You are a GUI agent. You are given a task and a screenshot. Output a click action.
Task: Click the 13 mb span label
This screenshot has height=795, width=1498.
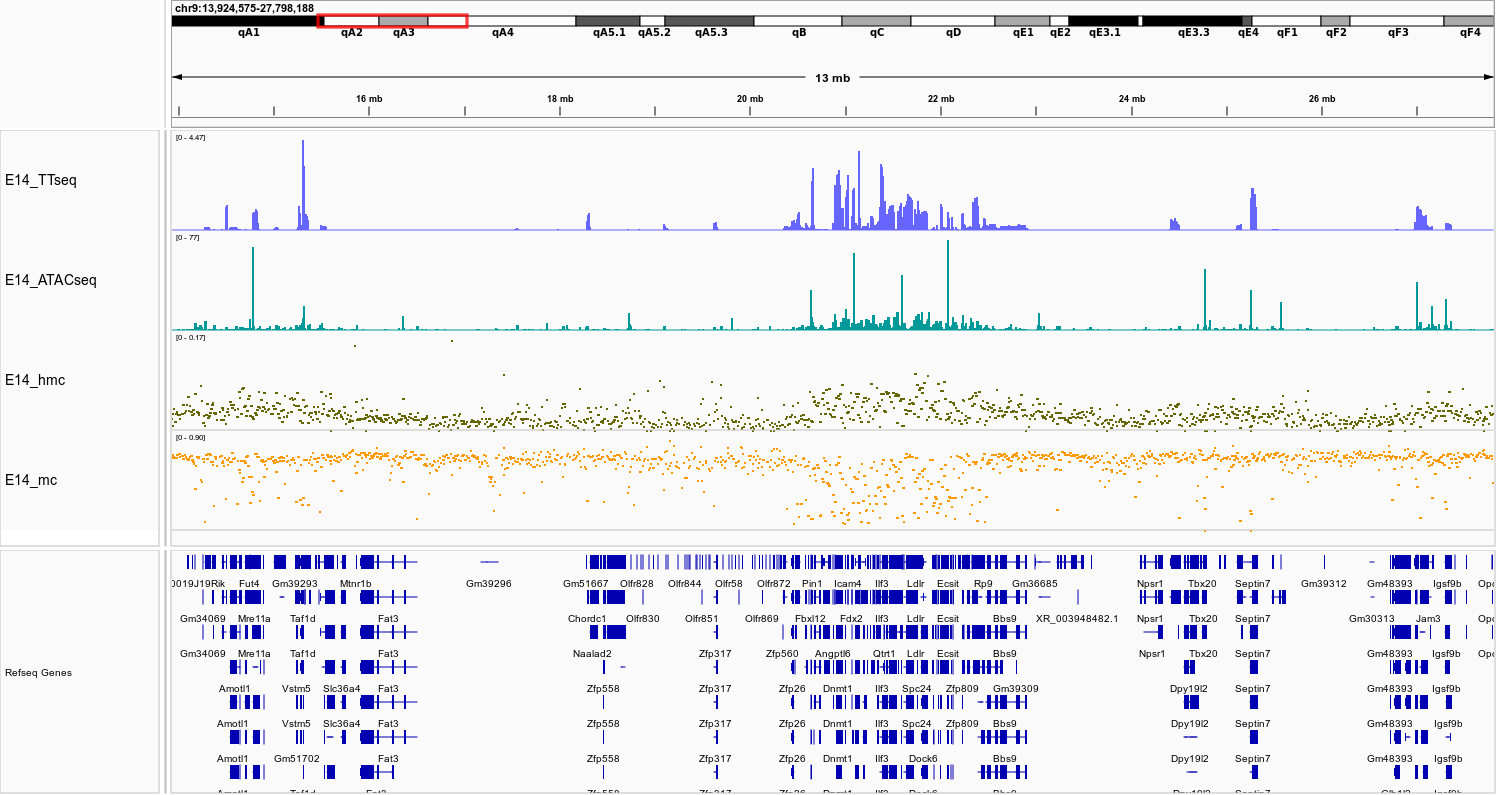[x=832, y=78]
